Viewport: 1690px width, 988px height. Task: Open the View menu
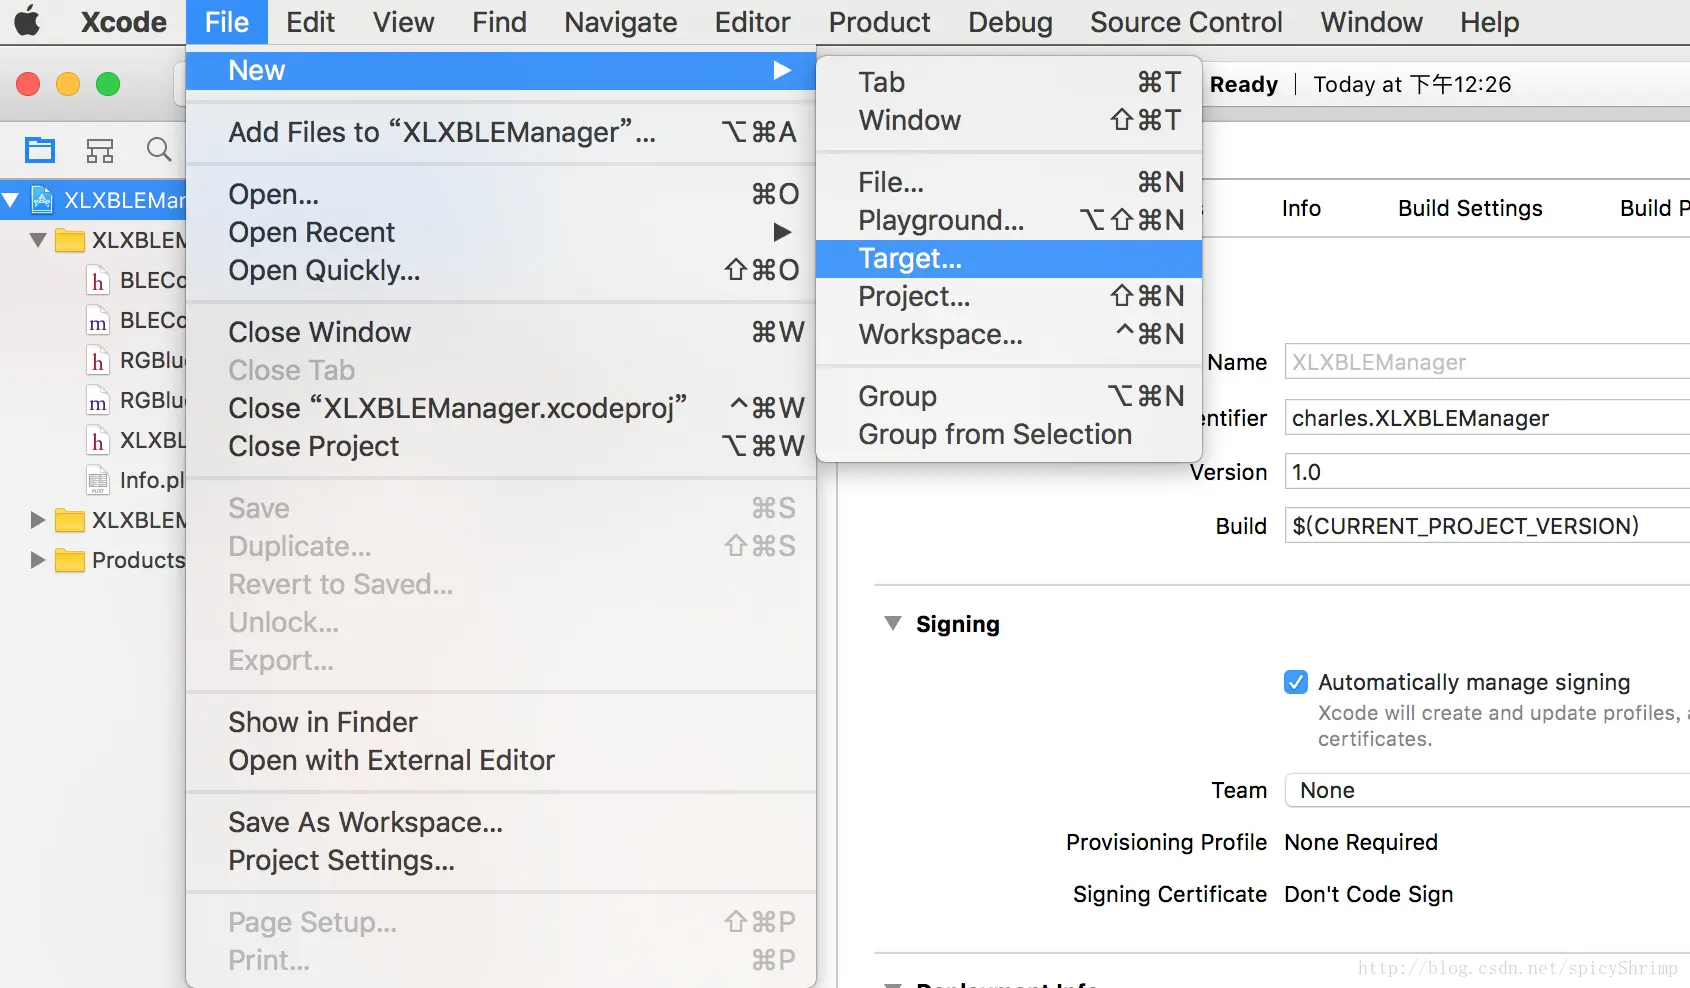point(404,22)
